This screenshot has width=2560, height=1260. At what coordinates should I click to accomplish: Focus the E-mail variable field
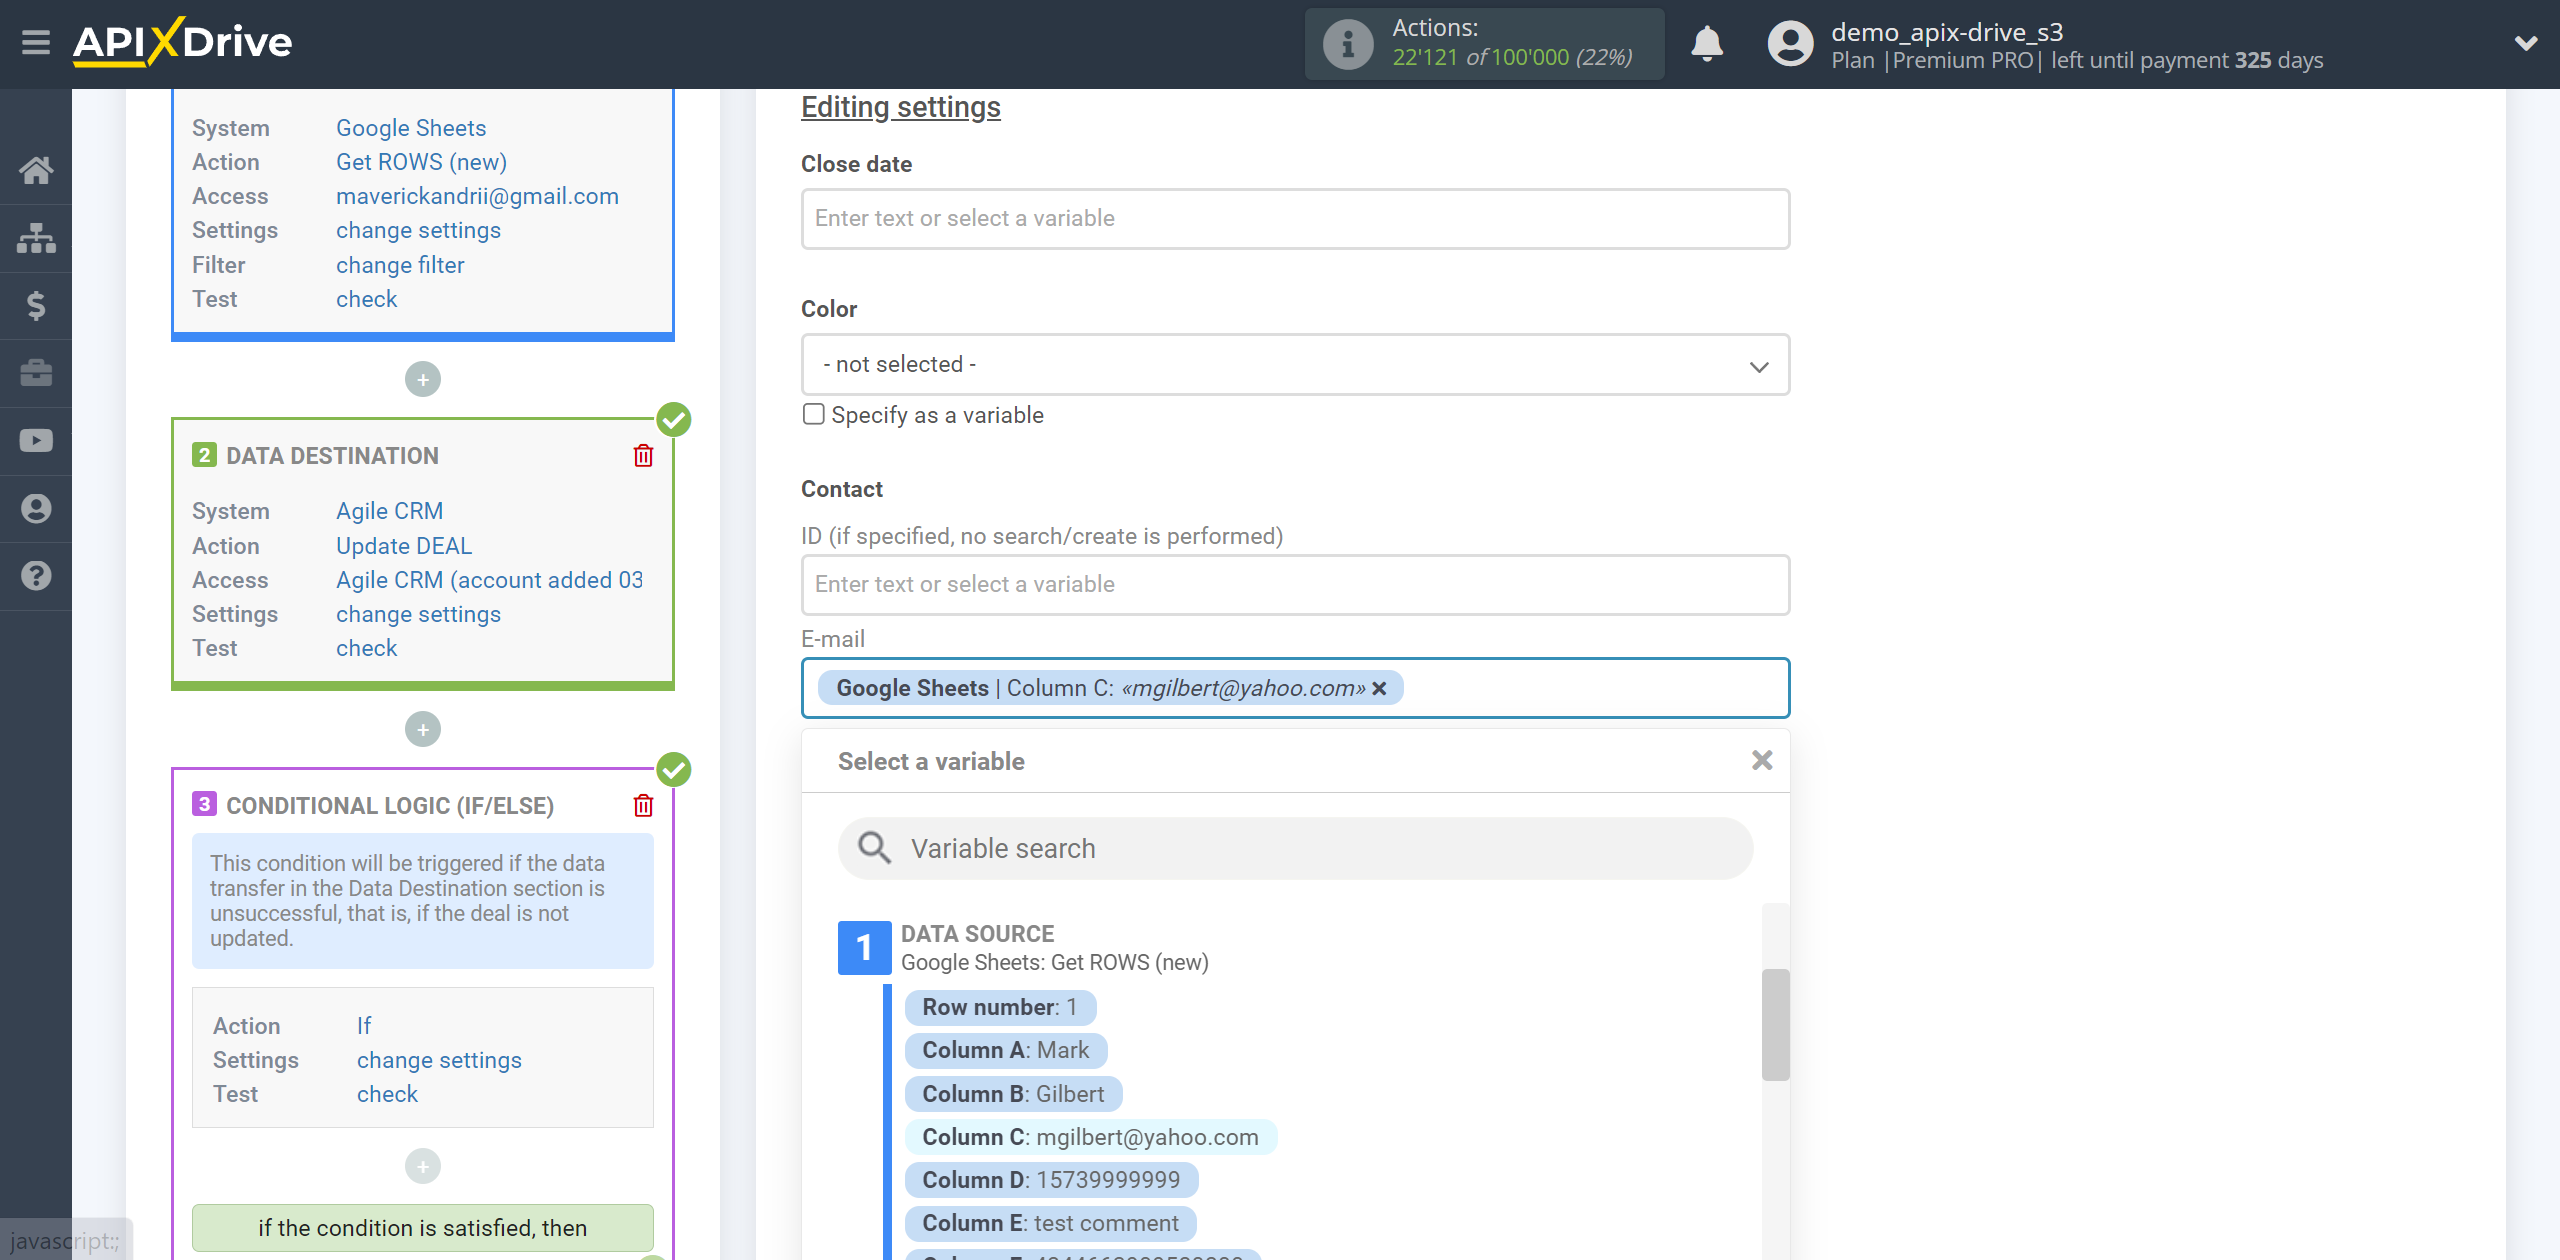(x=1295, y=688)
